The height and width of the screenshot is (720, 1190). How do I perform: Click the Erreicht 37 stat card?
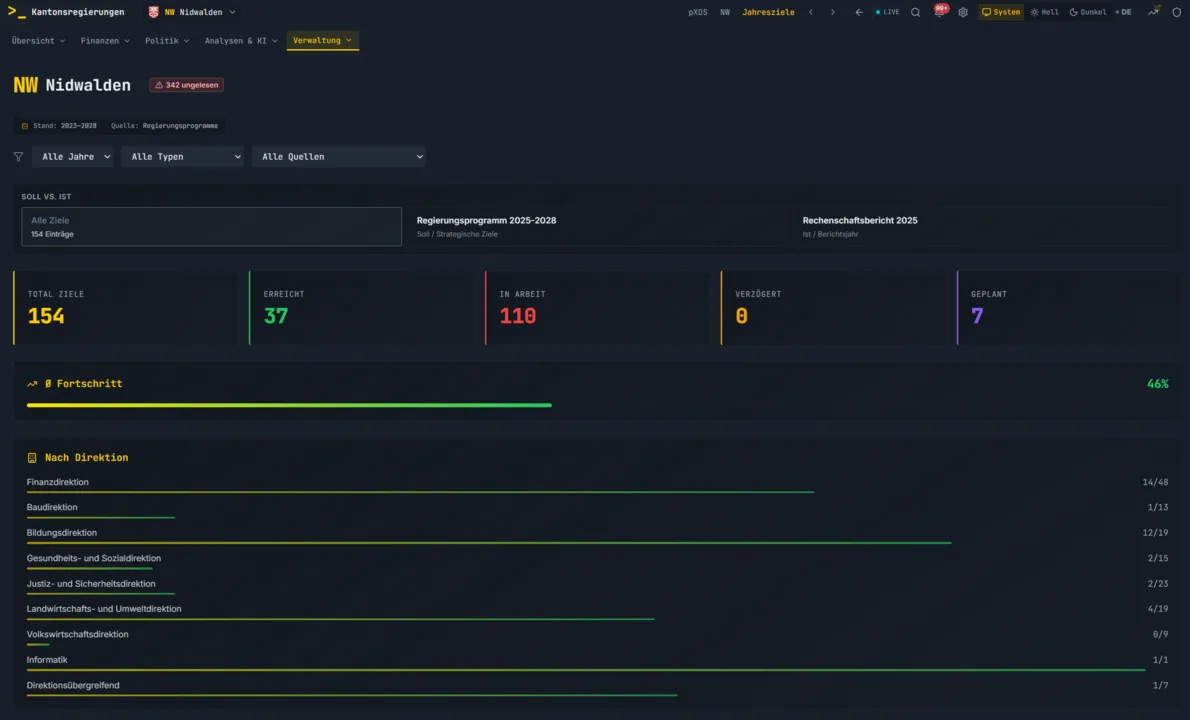click(x=363, y=308)
